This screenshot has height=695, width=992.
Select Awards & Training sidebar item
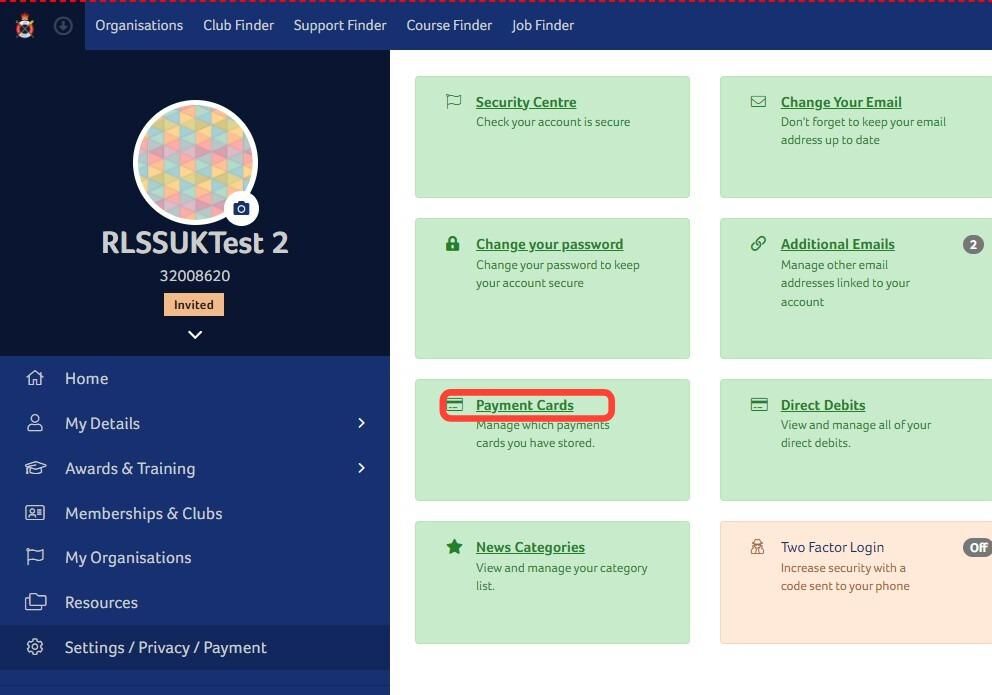195,468
